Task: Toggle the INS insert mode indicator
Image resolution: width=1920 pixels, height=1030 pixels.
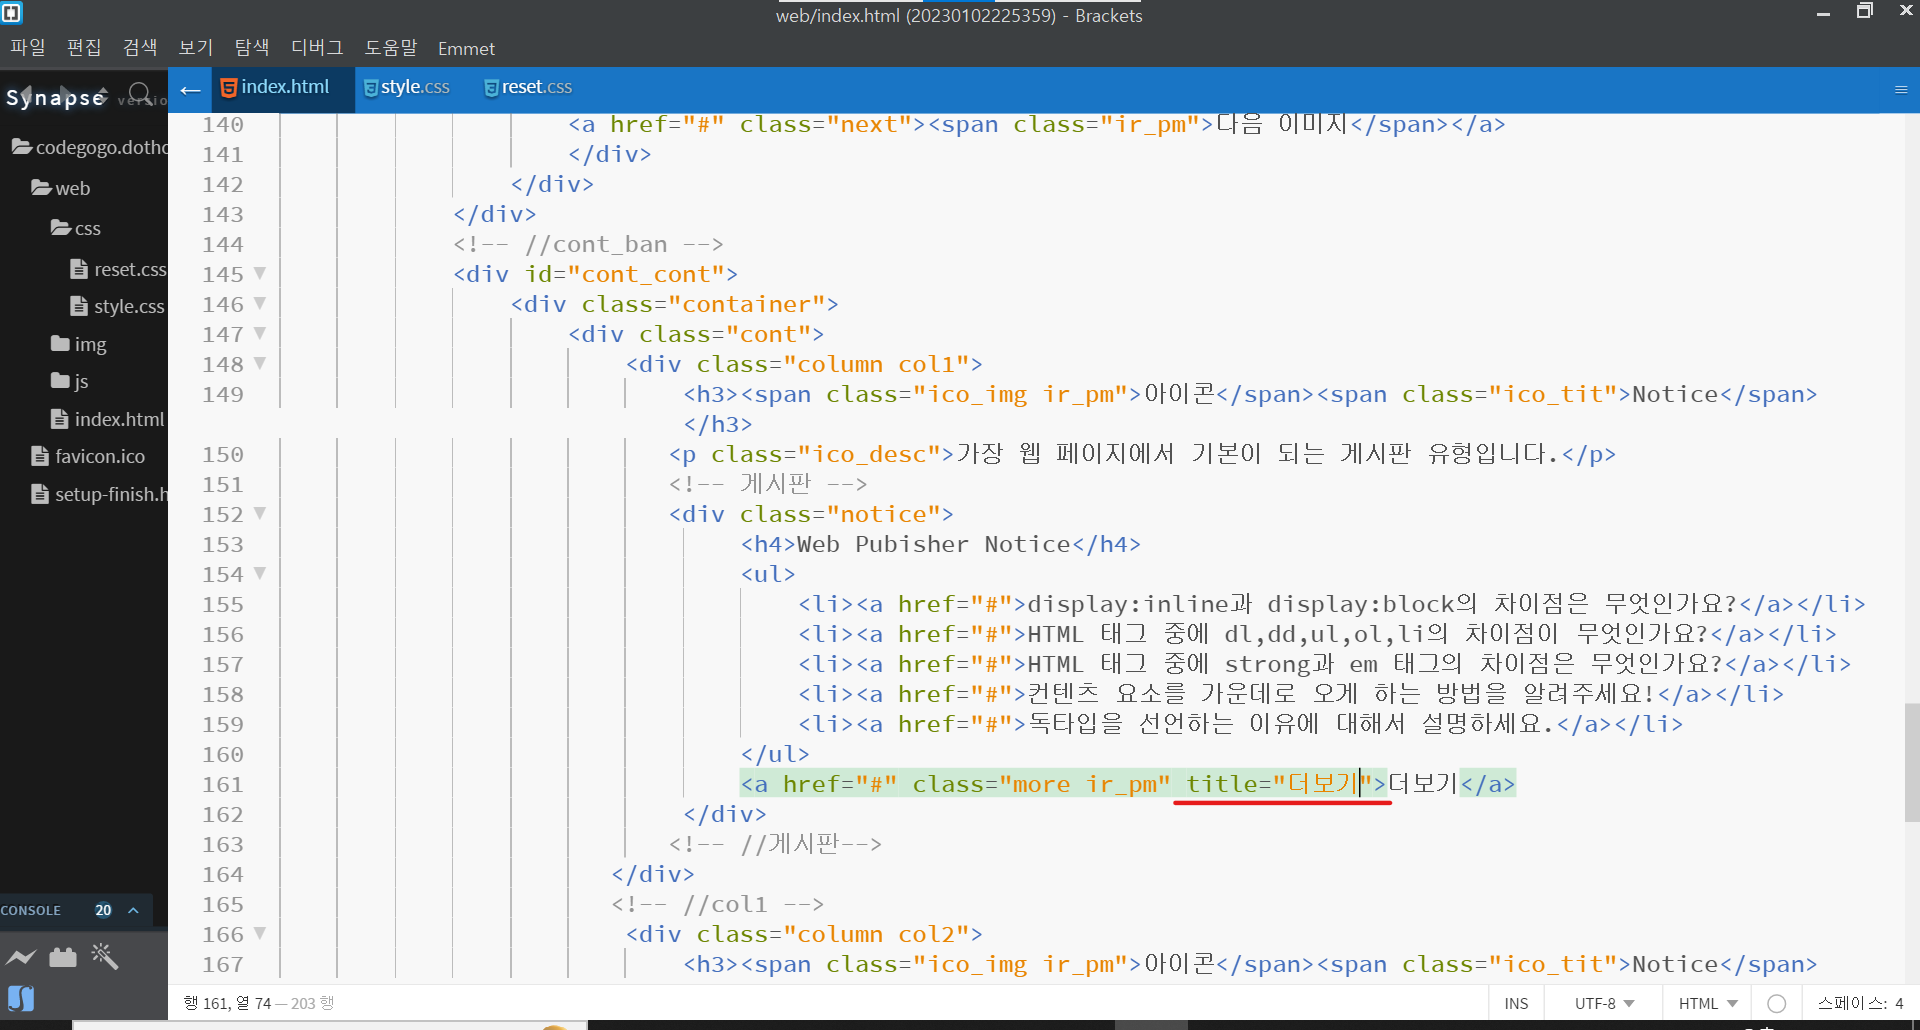Action: 1516,1003
